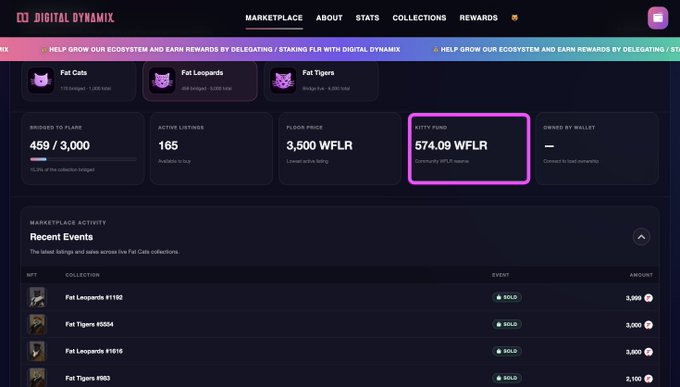Open Fat Leopards #1616 thumbnail

(x=37, y=351)
